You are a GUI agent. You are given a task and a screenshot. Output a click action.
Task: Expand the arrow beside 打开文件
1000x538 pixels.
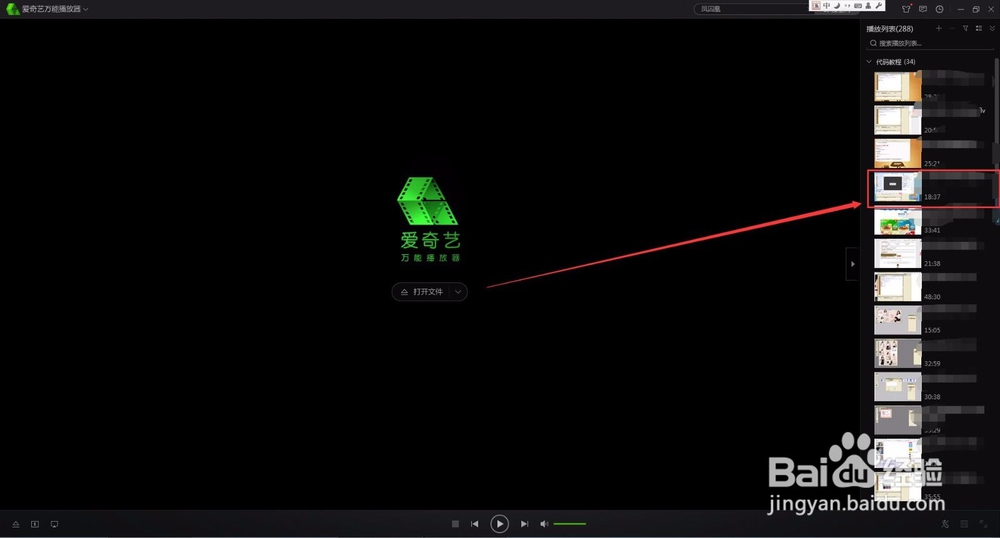pos(458,292)
